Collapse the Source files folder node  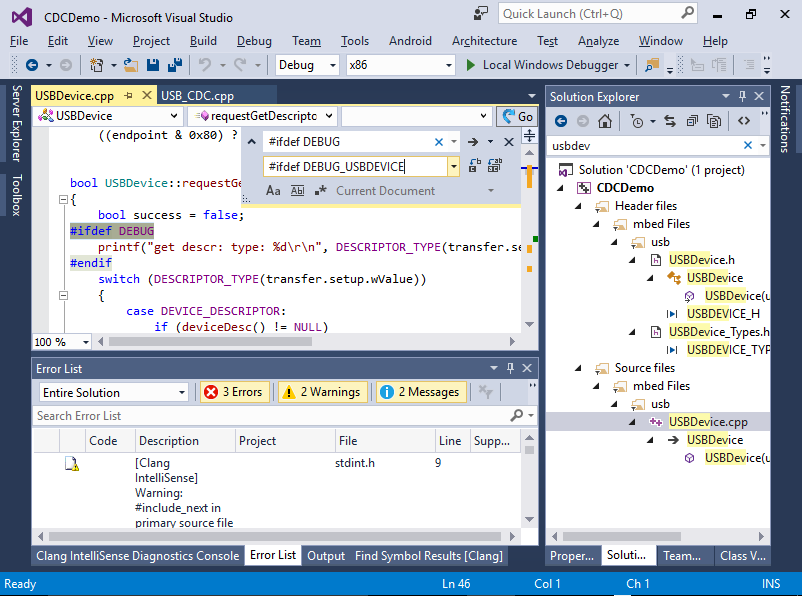578,368
